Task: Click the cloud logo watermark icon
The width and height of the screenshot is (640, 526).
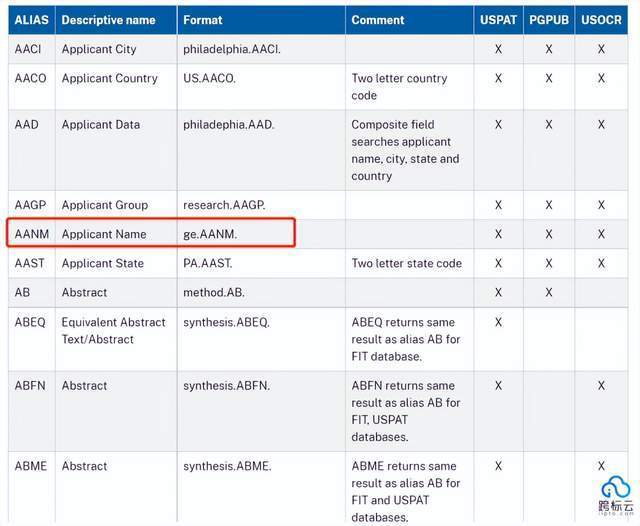Action: tap(616, 487)
